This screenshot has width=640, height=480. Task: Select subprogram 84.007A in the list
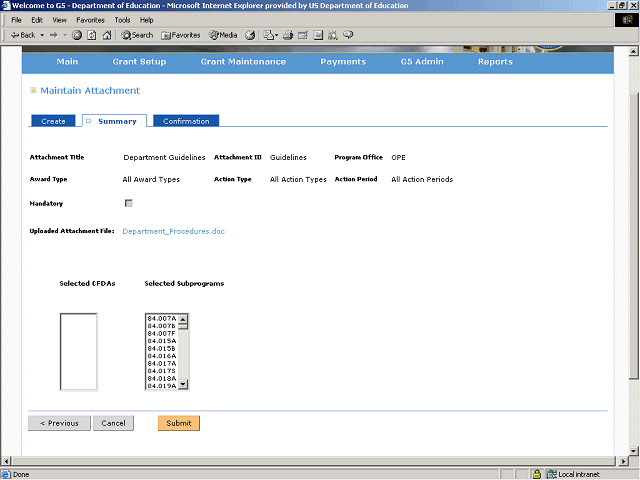pyautogui.click(x=162, y=318)
